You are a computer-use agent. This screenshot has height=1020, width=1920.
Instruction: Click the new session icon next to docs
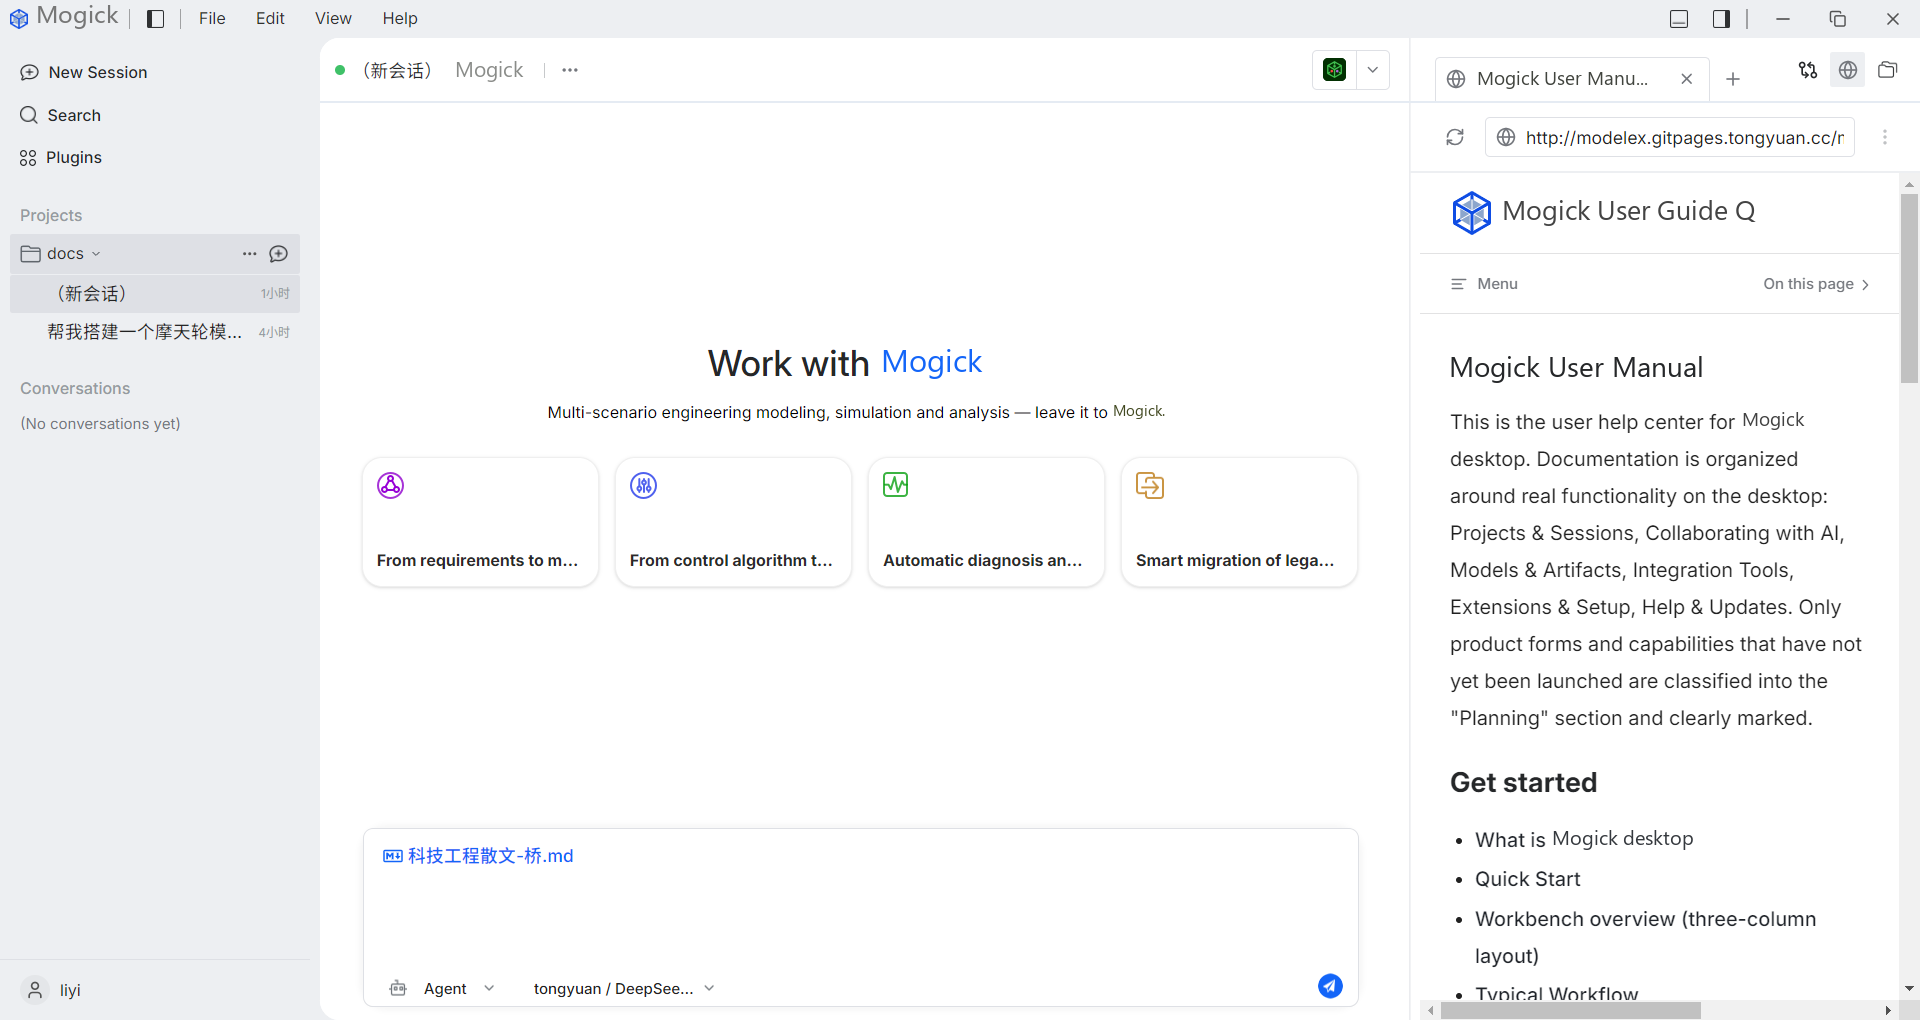279,254
